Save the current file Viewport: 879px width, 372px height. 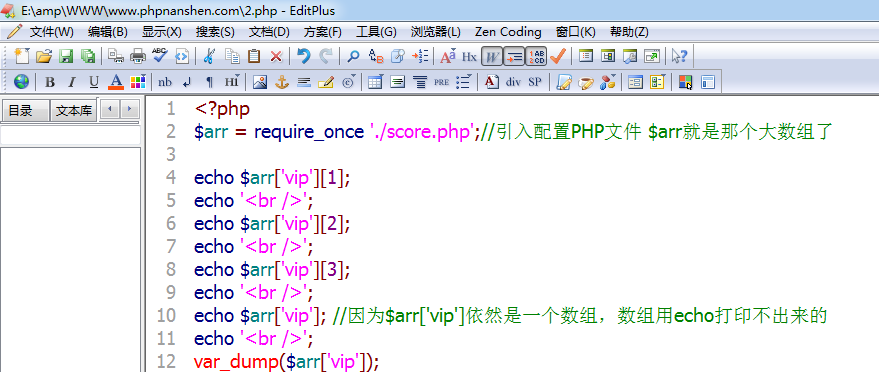click(66, 56)
